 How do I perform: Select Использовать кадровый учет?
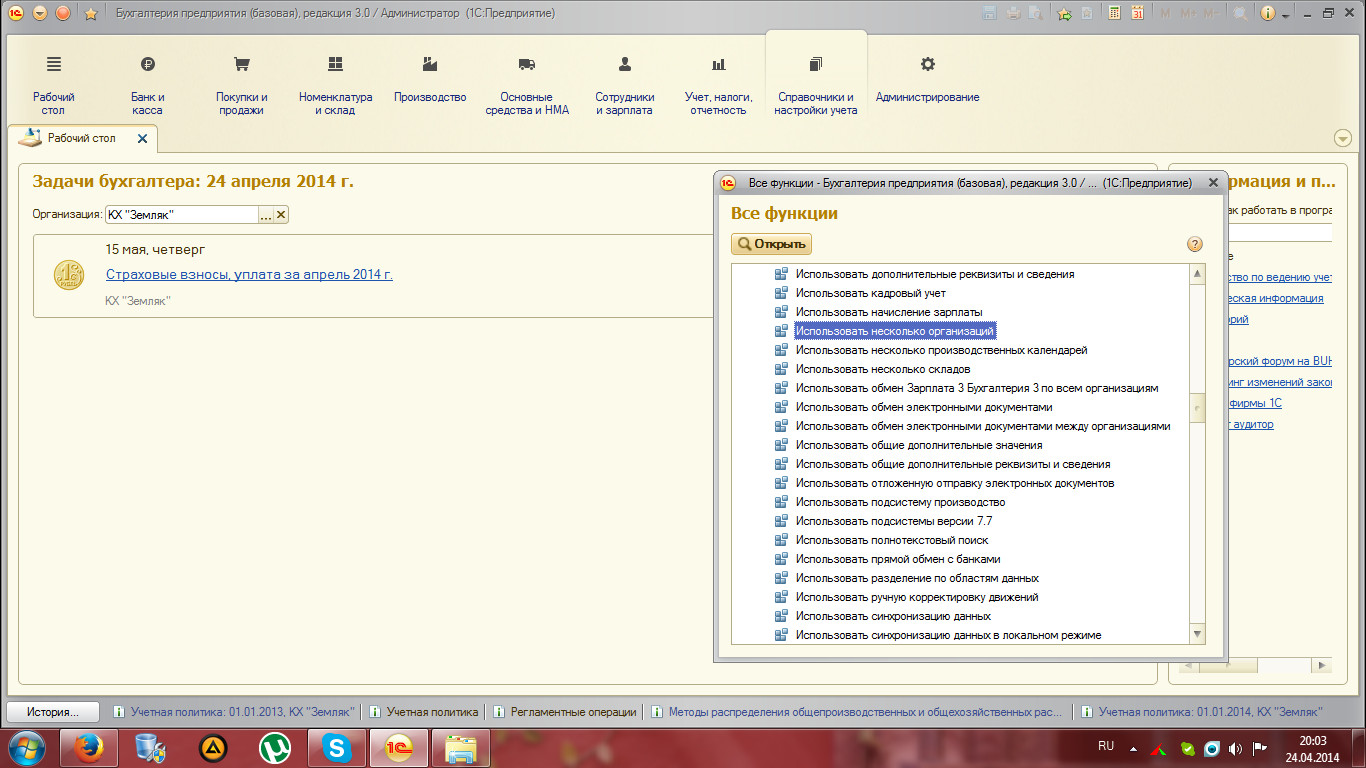pos(869,293)
